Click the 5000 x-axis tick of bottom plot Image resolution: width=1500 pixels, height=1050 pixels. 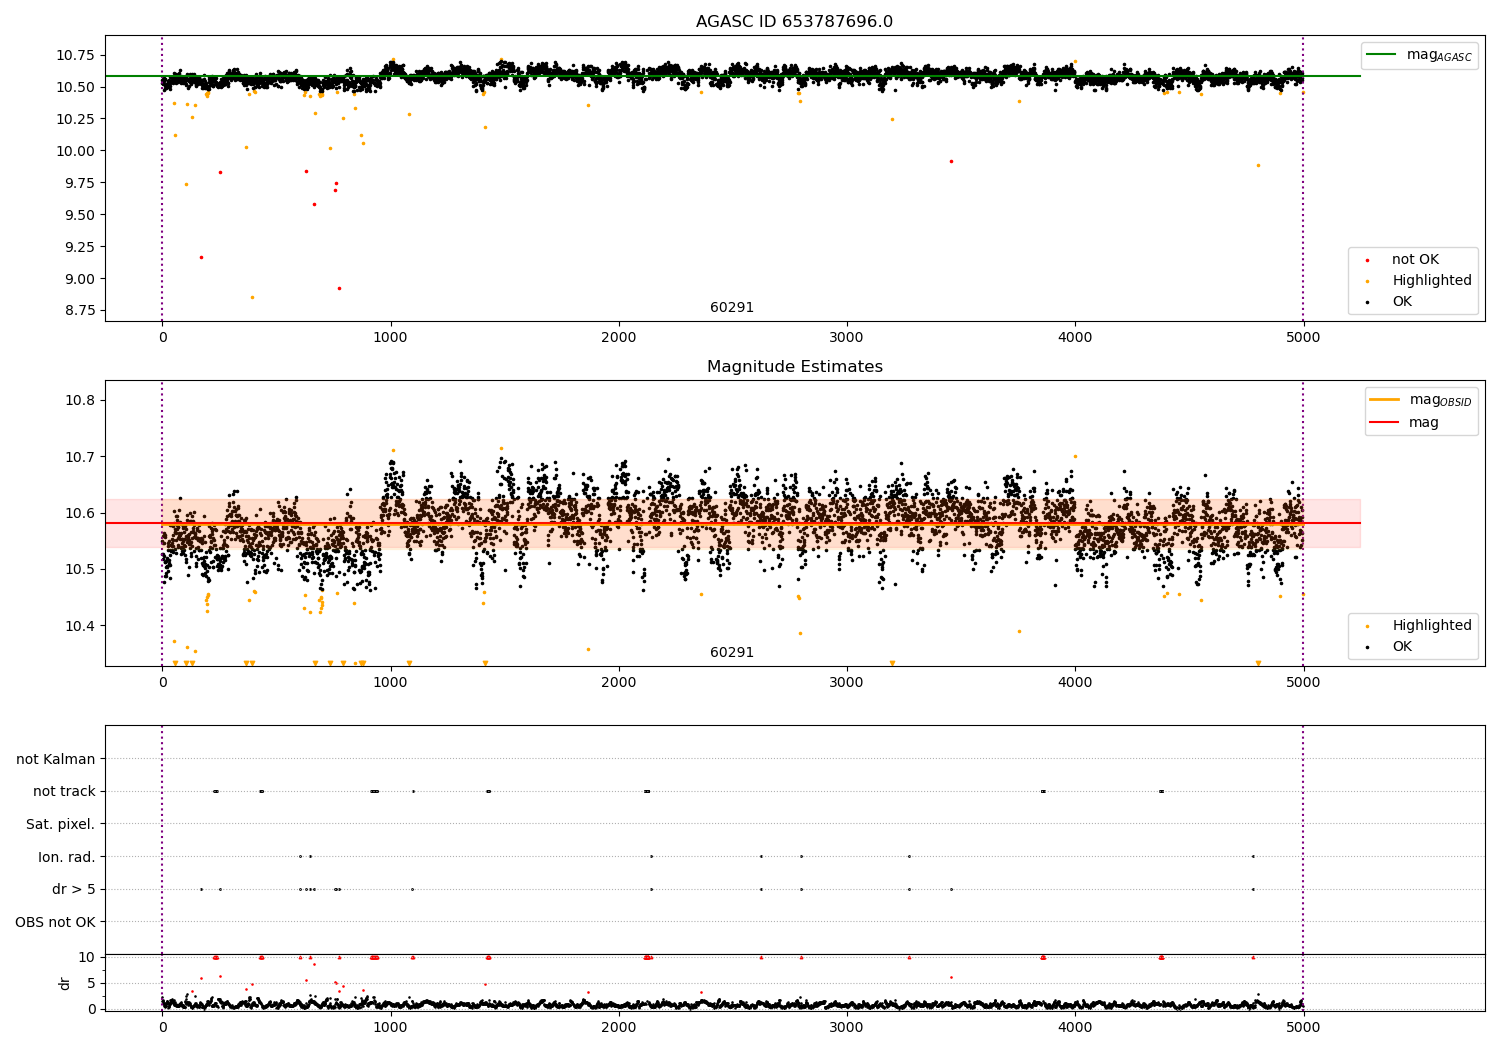click(x=1303, y=1027)
